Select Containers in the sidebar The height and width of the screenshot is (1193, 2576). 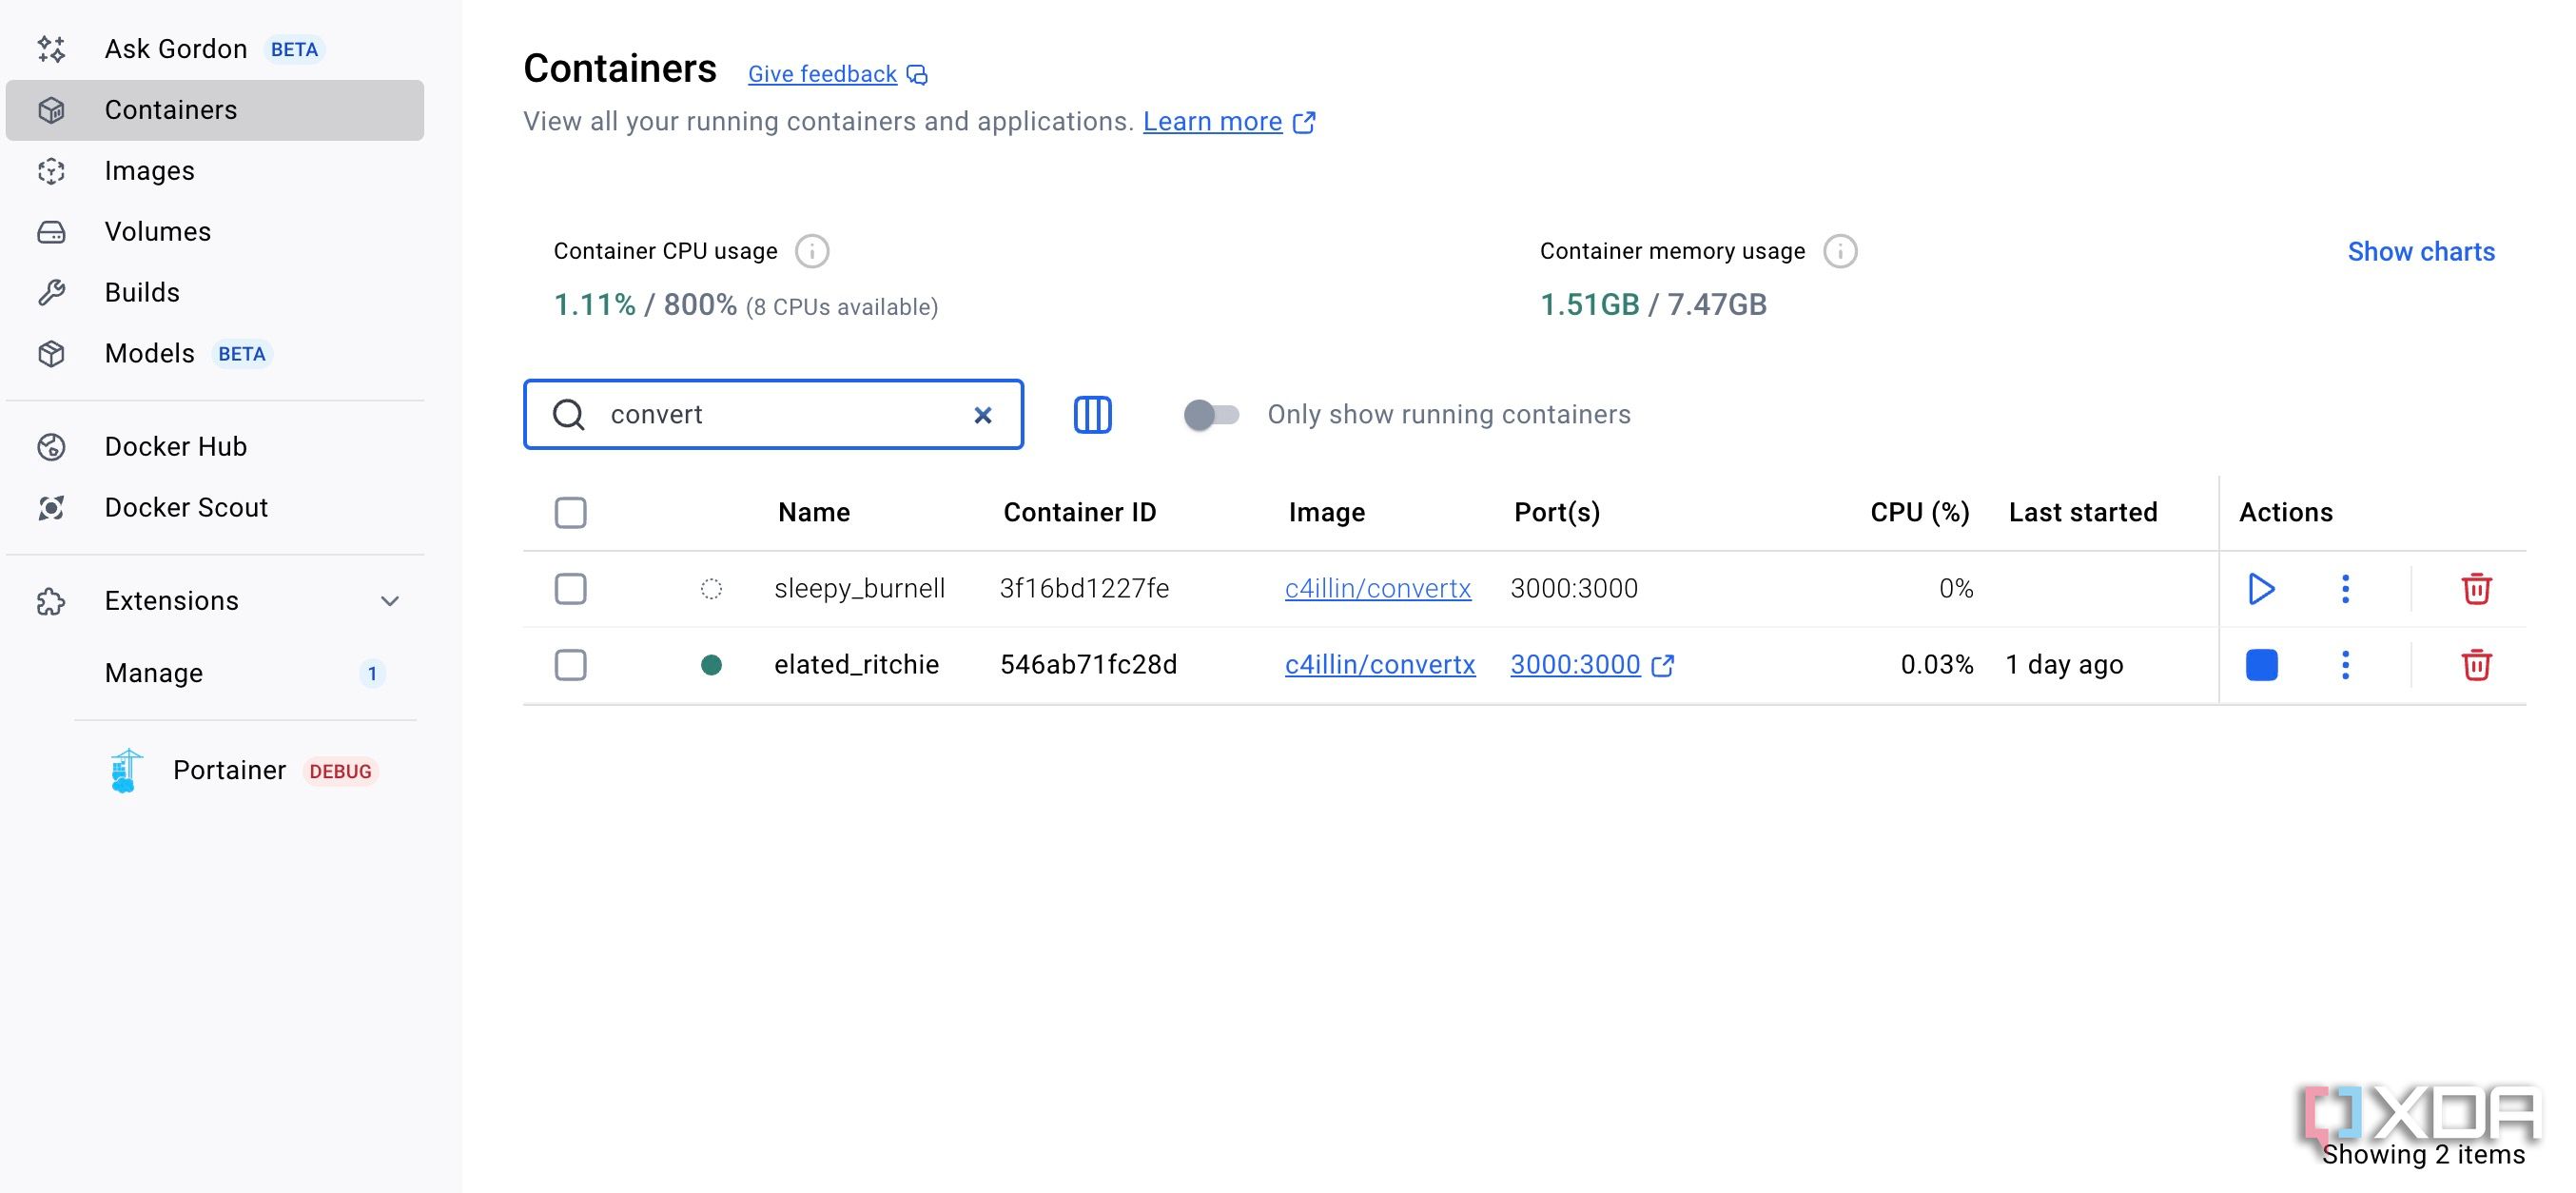(214, 110)
